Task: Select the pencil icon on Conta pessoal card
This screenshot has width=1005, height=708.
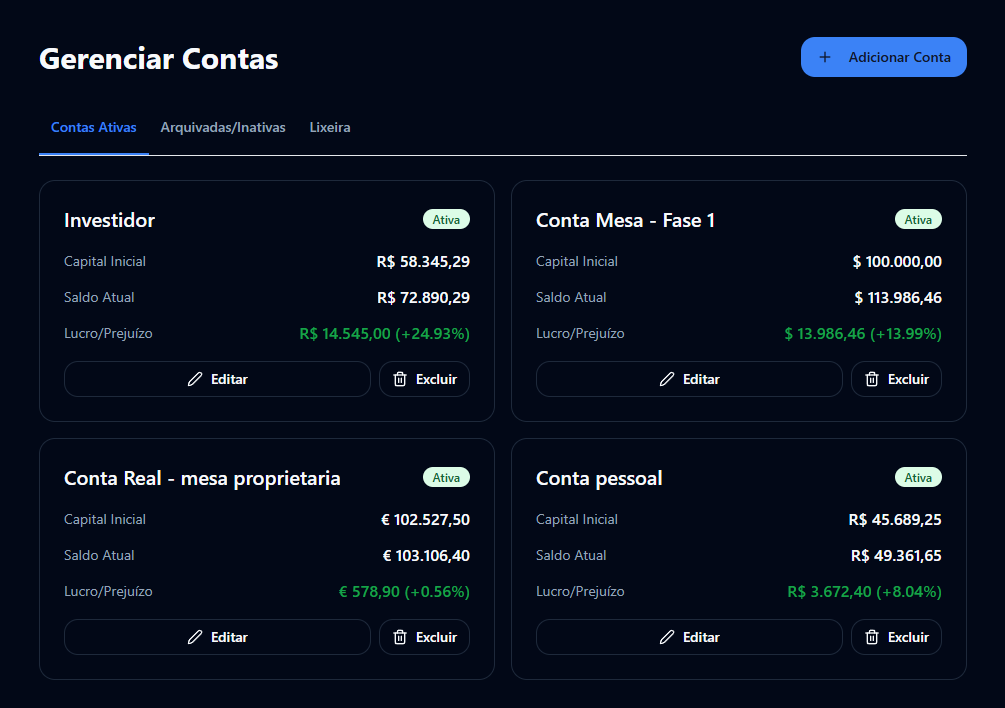Action: 665,637
